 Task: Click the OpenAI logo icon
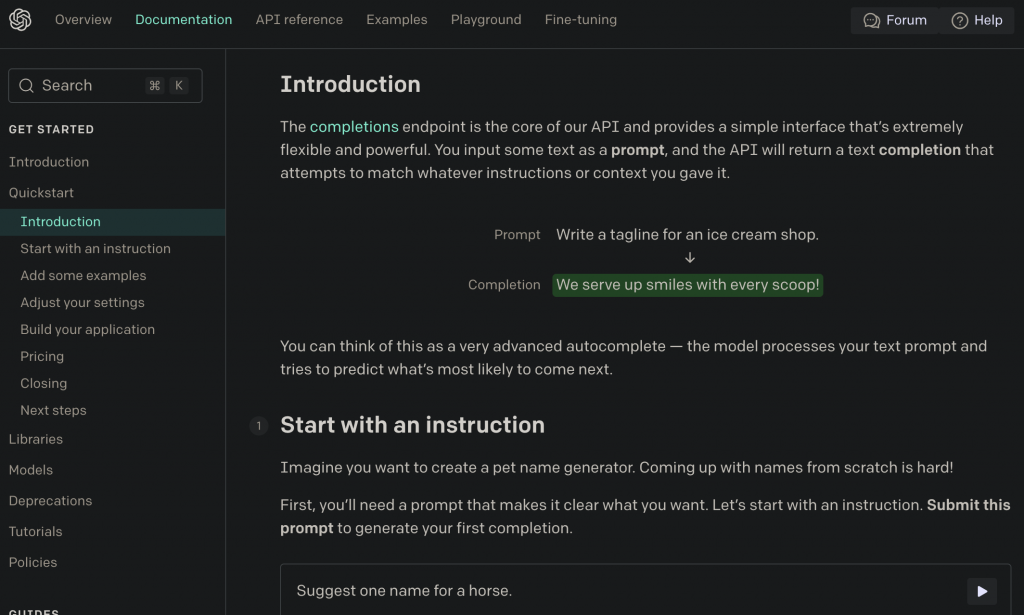20,20
